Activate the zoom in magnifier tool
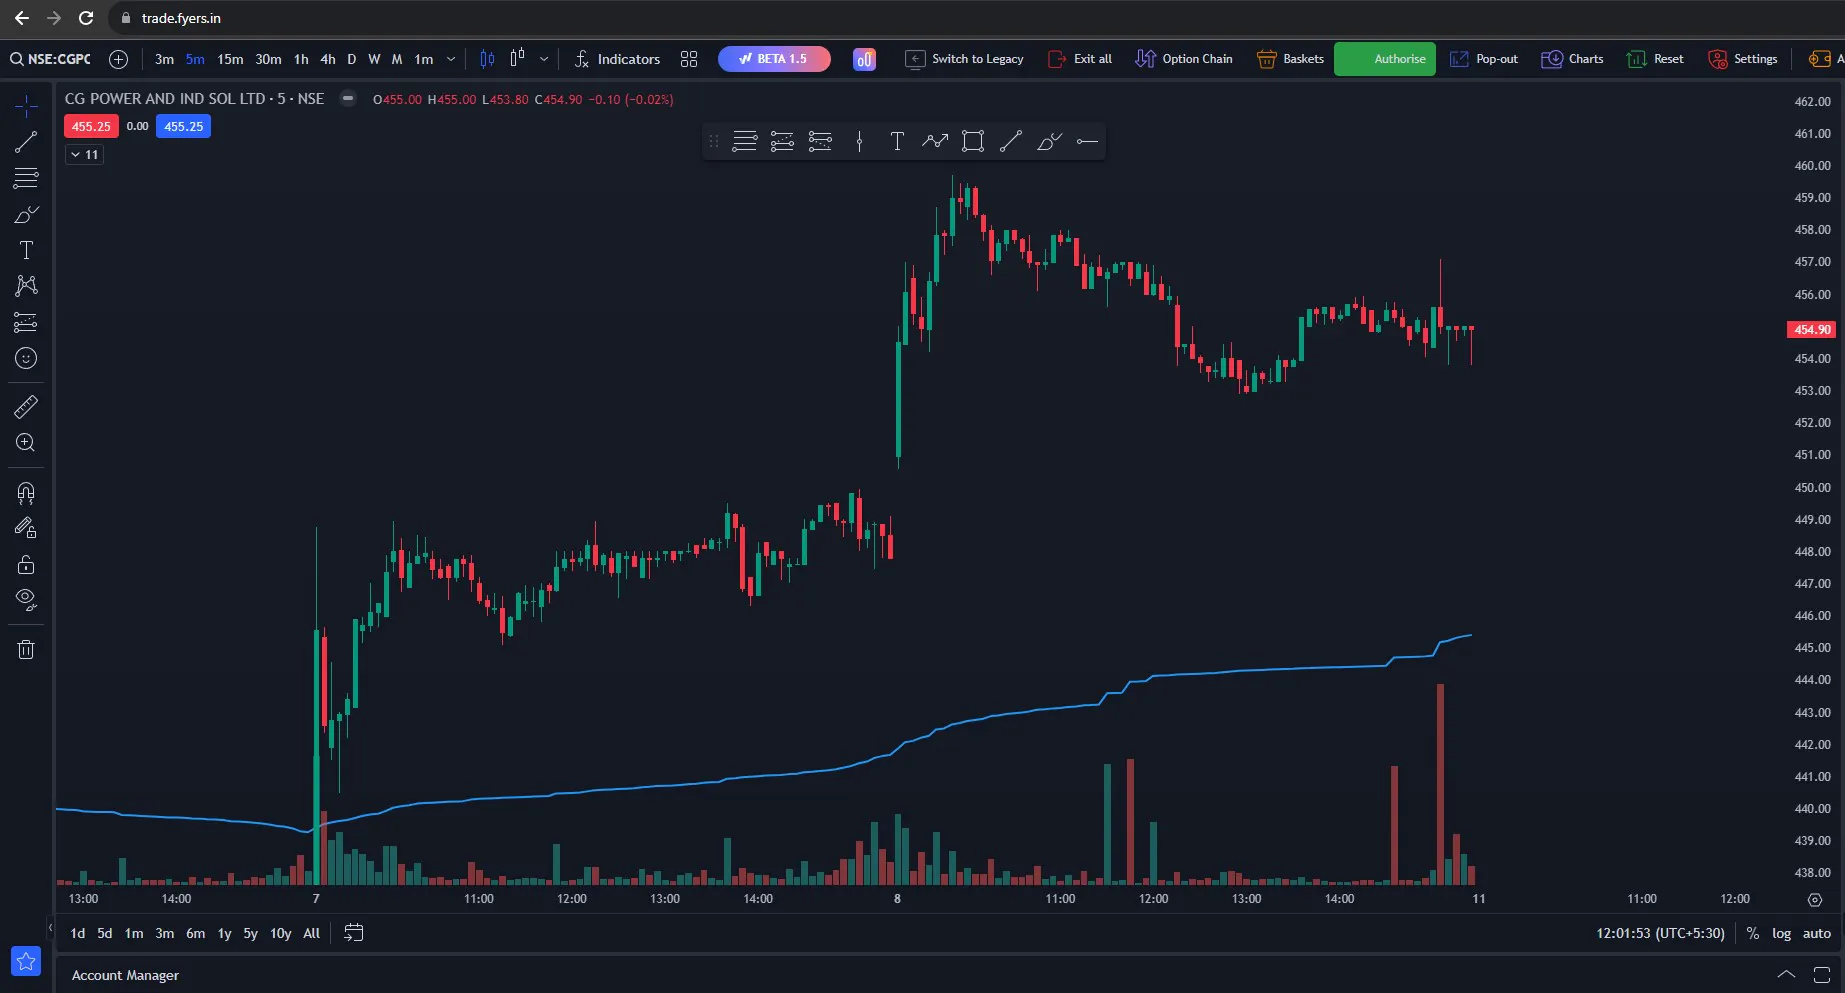1845x993 pixels. pyautogui.click(x=26, y=442)
